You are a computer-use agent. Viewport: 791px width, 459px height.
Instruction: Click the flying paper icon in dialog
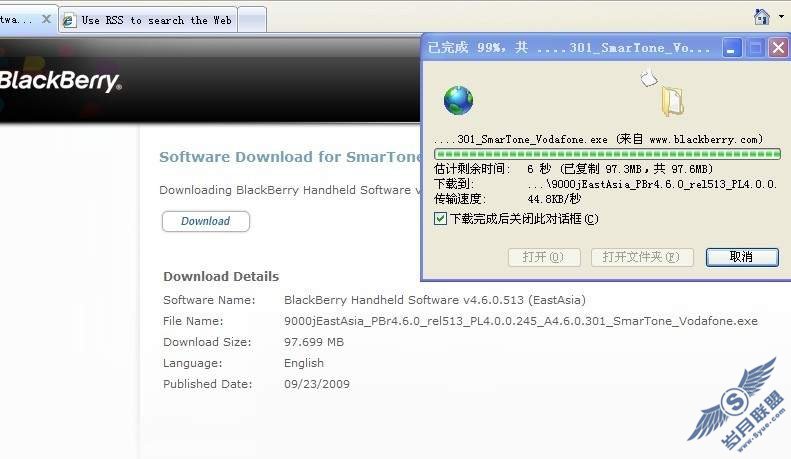tap(649, 78)
